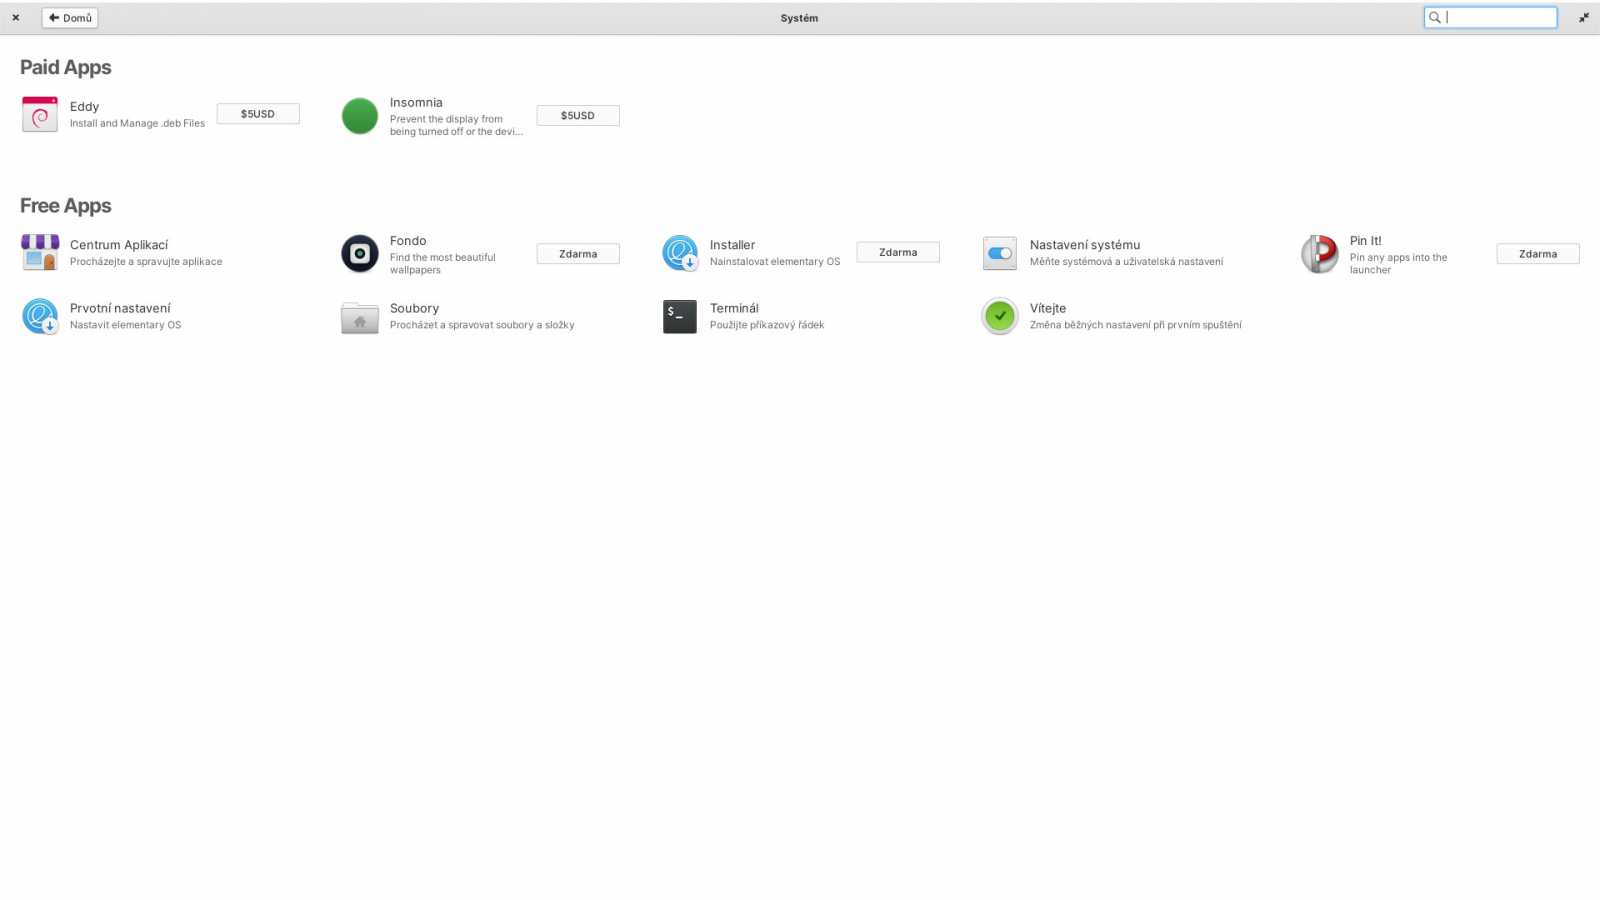Click 'Find the most beautiful wallpapers' description
Viewport: 1600px width, 900px height.
[x=443, y=263]
